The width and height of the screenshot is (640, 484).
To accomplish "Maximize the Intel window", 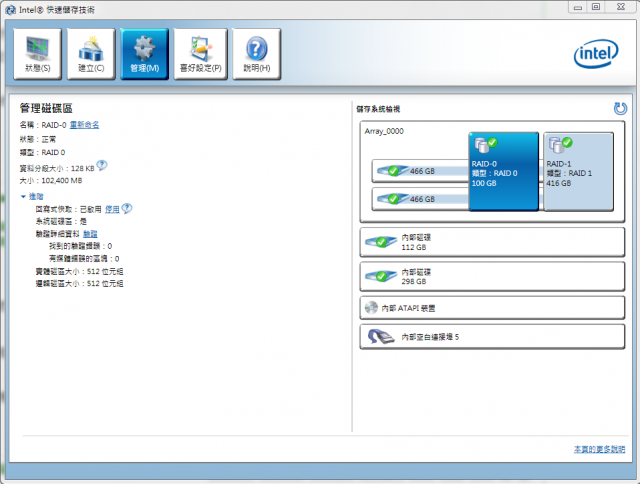I will pyautogui.click(x=596, y=7).
